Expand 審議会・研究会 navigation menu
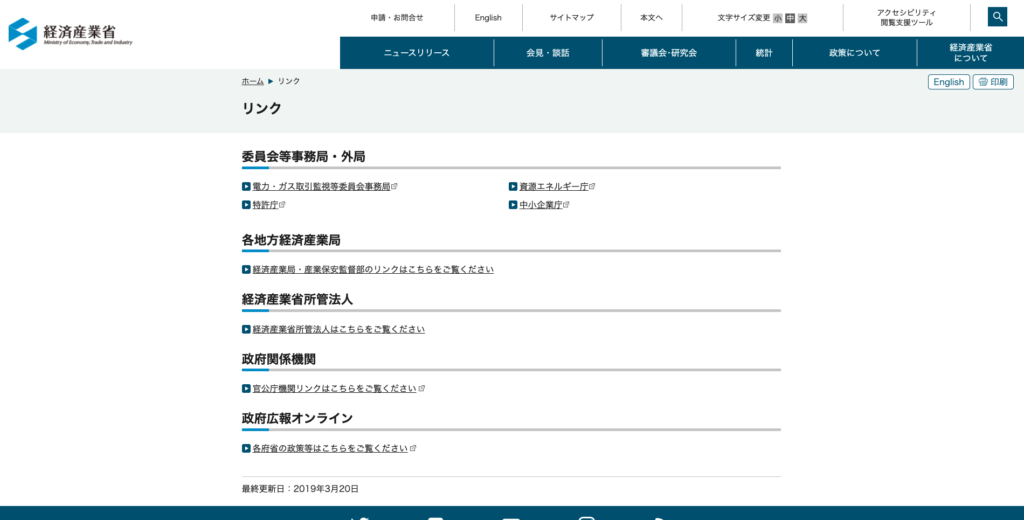The image size is (1024, 520). [669, 53]
